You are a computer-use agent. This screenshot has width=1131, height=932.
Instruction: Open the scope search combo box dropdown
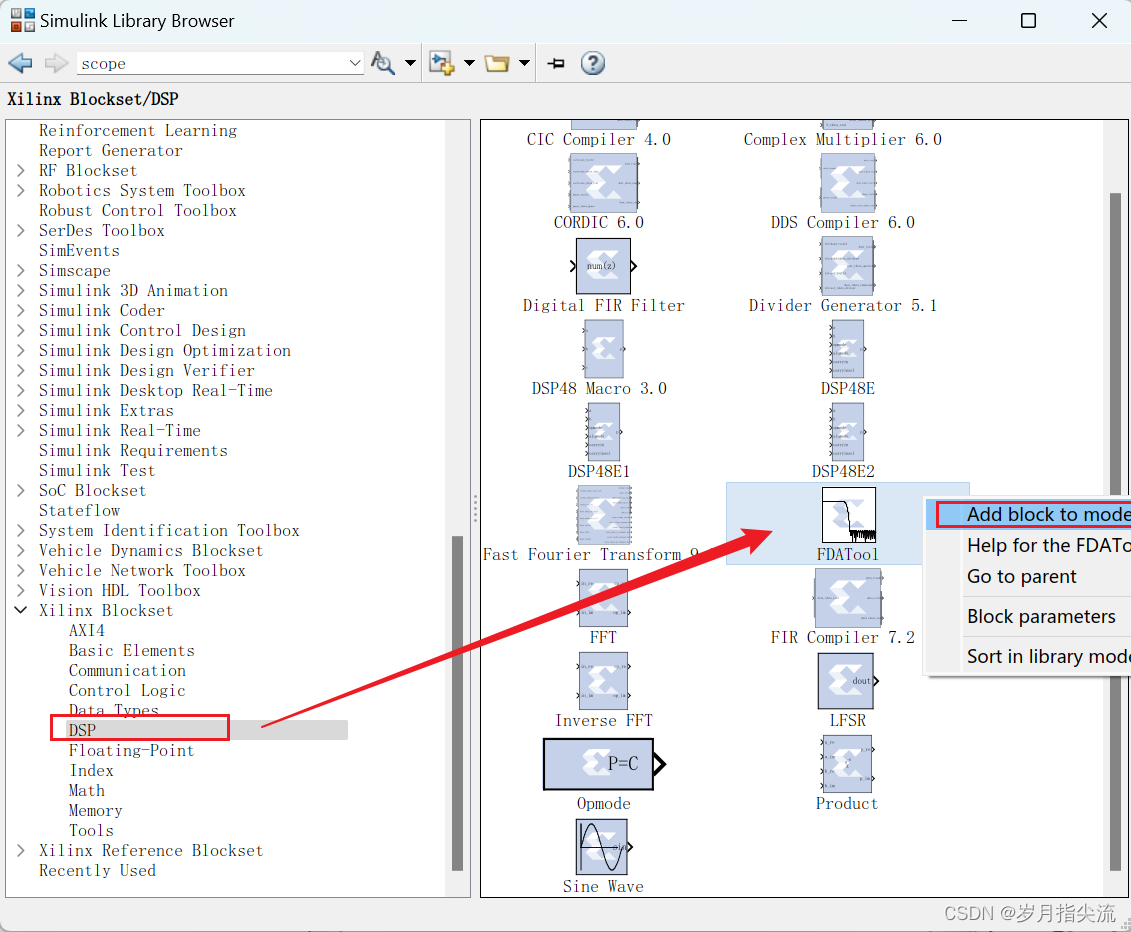354,63
